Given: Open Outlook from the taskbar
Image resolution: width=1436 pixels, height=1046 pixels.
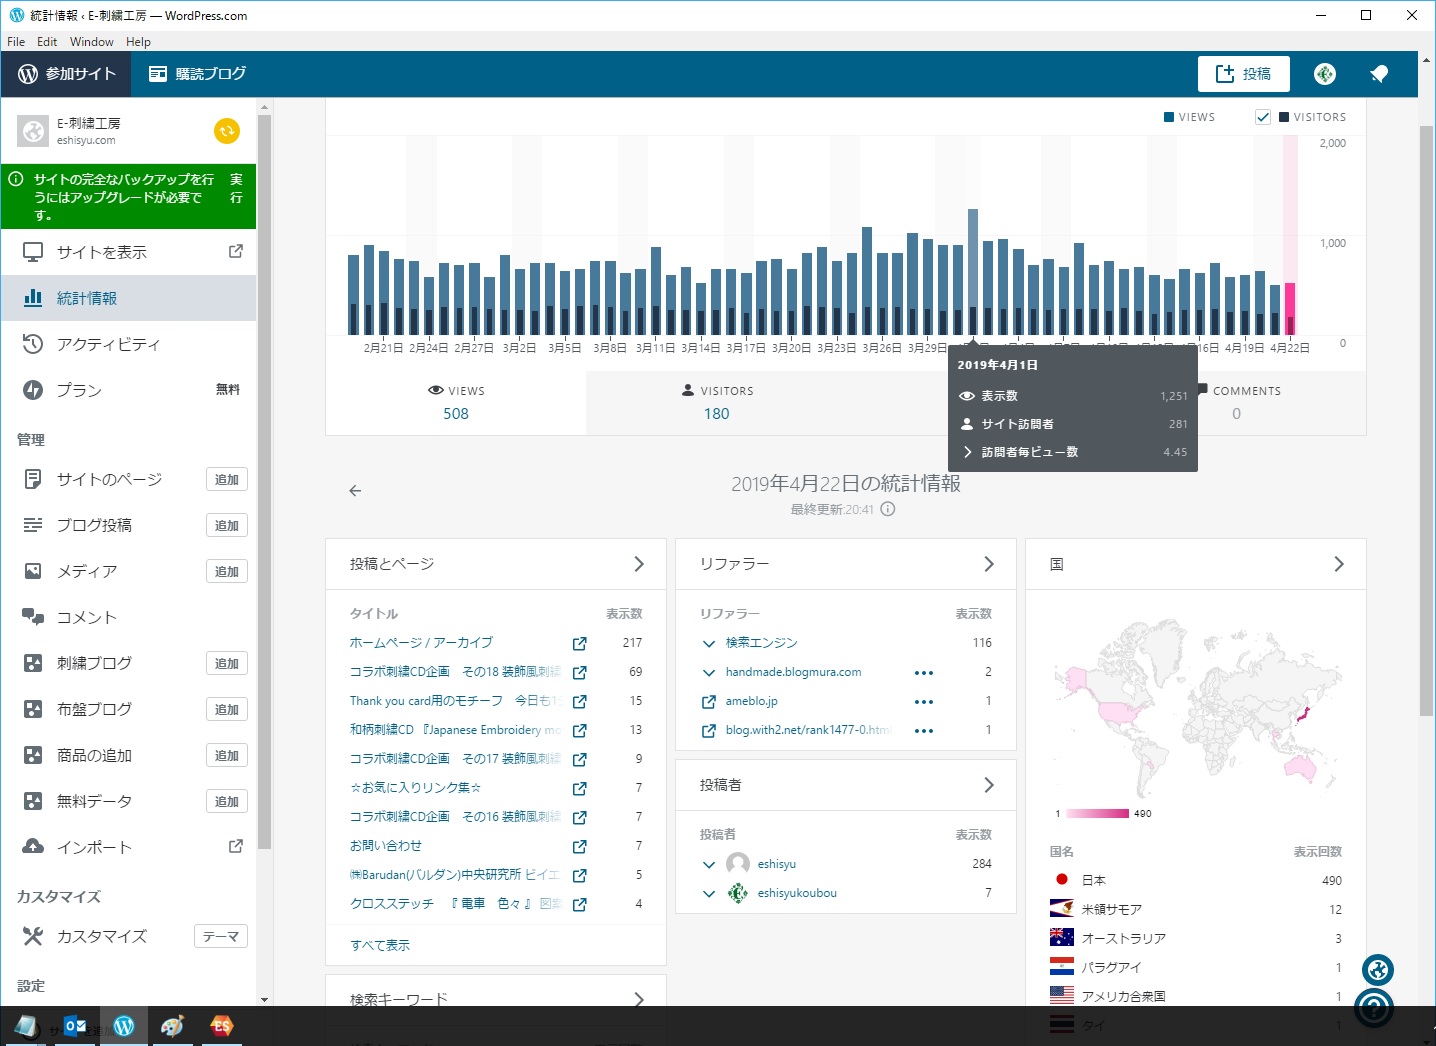Looking at the screenshot, I should click(75, 1026).
